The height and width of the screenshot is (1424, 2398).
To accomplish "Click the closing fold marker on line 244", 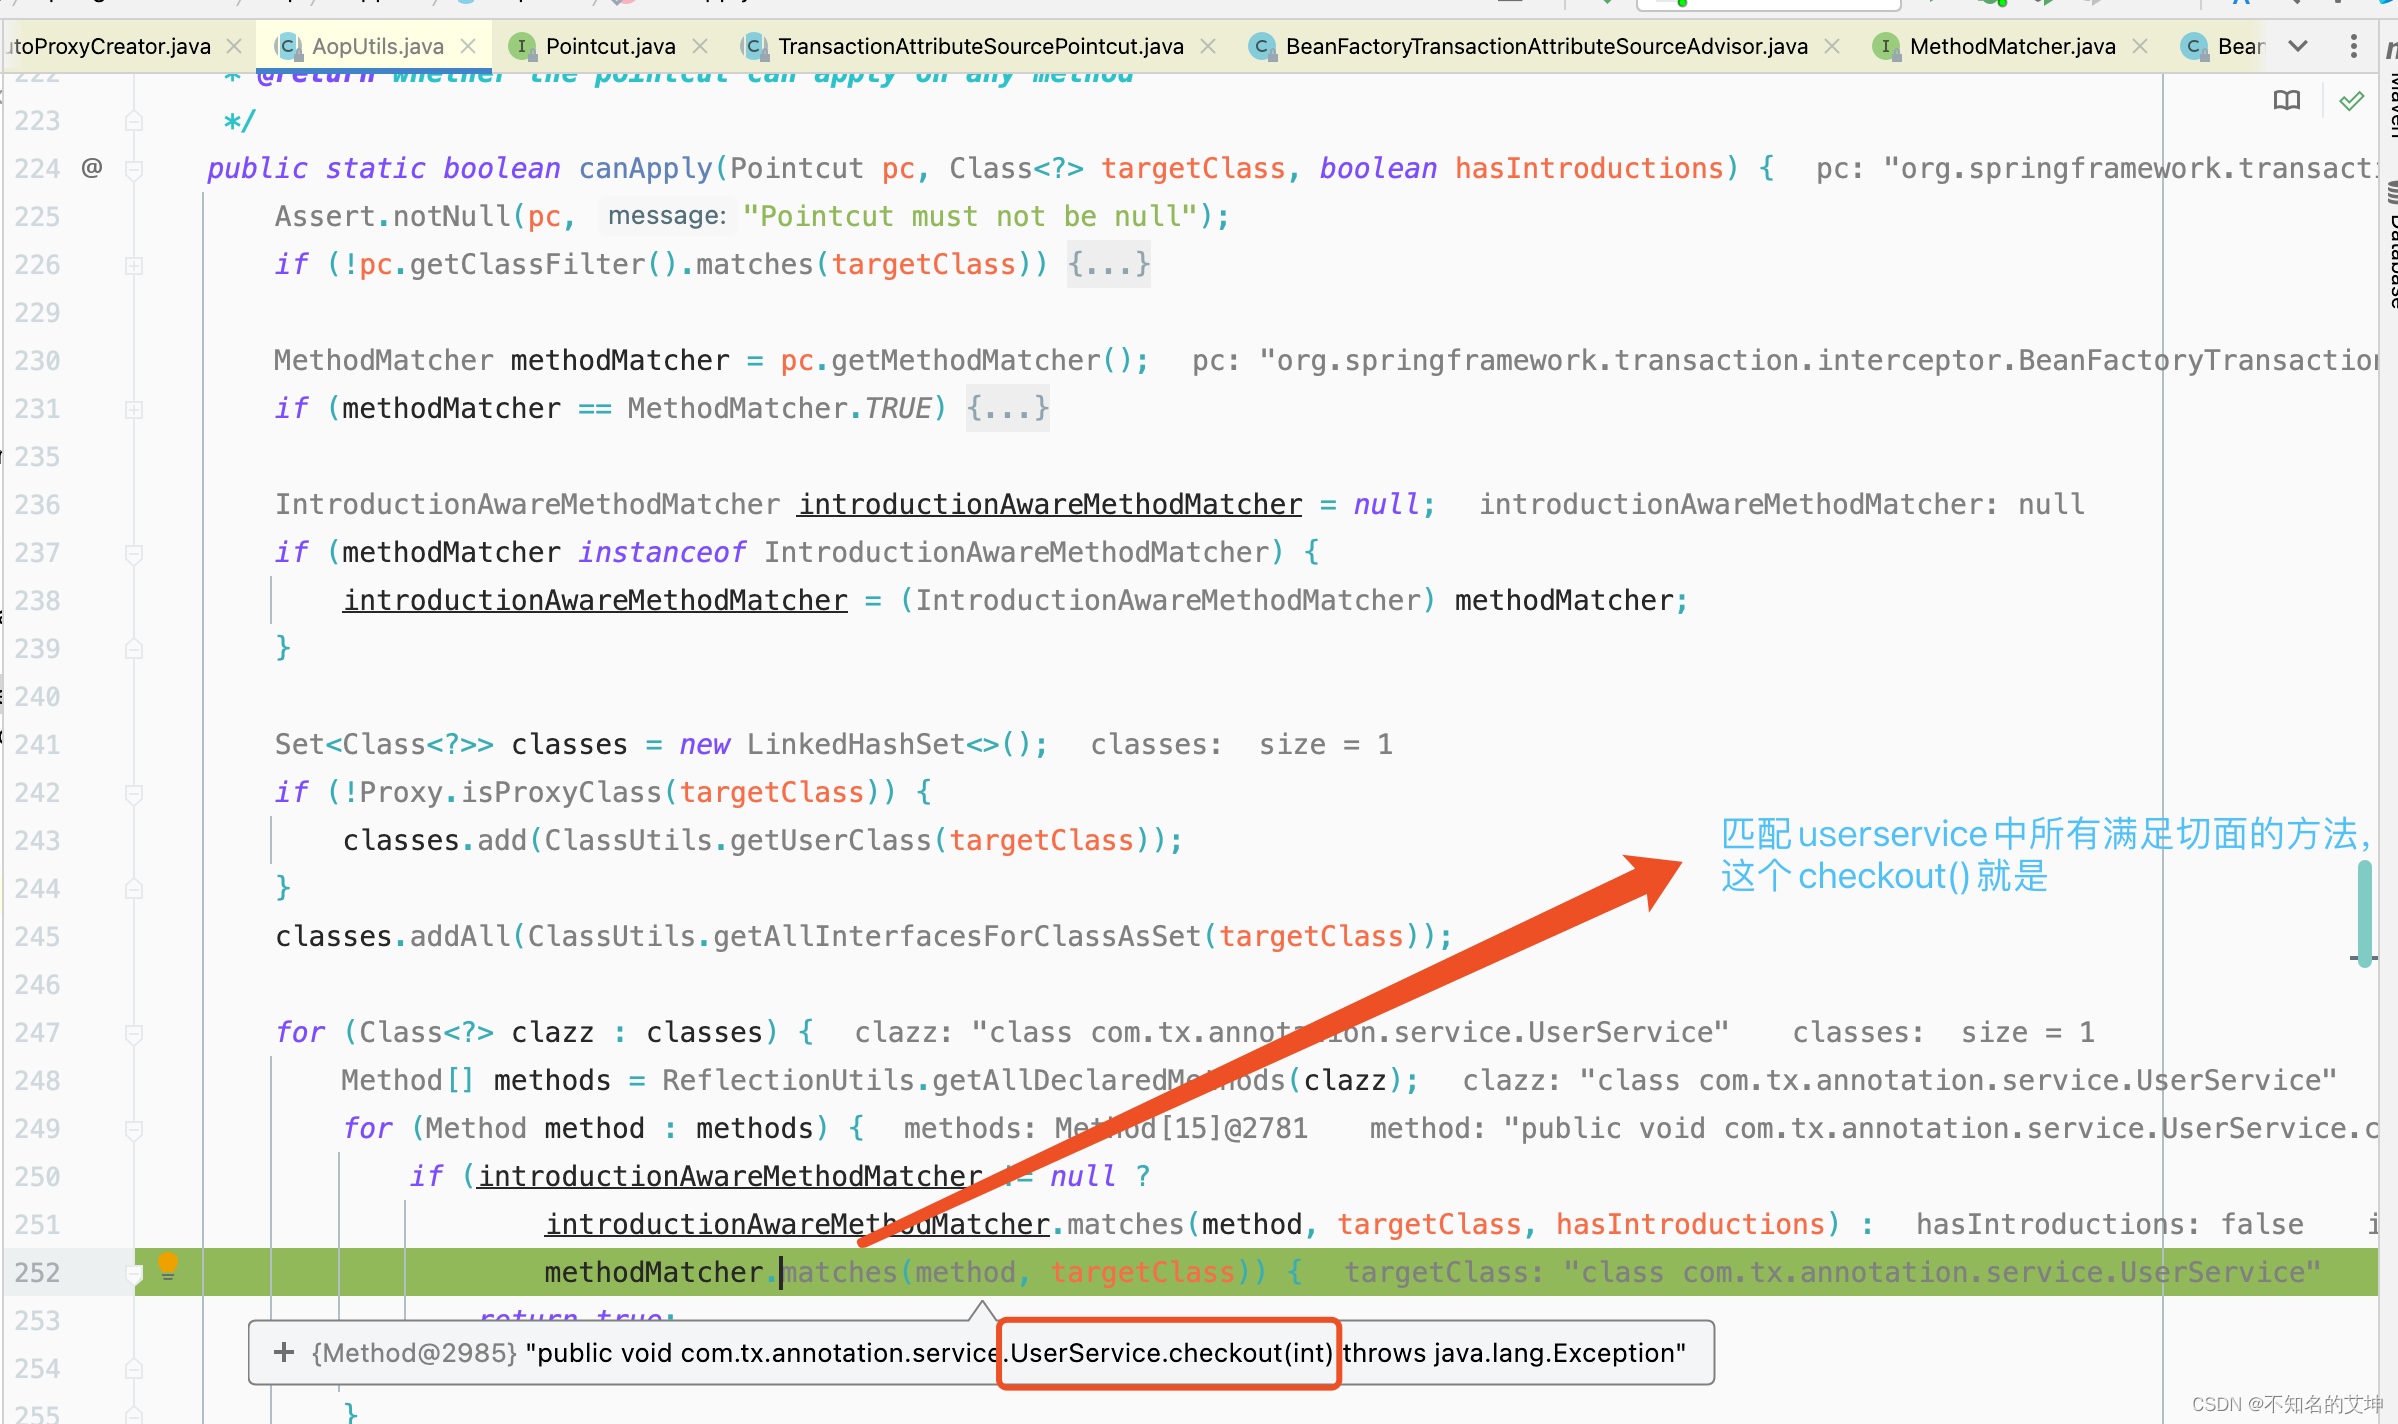I will tap(134, 889).
